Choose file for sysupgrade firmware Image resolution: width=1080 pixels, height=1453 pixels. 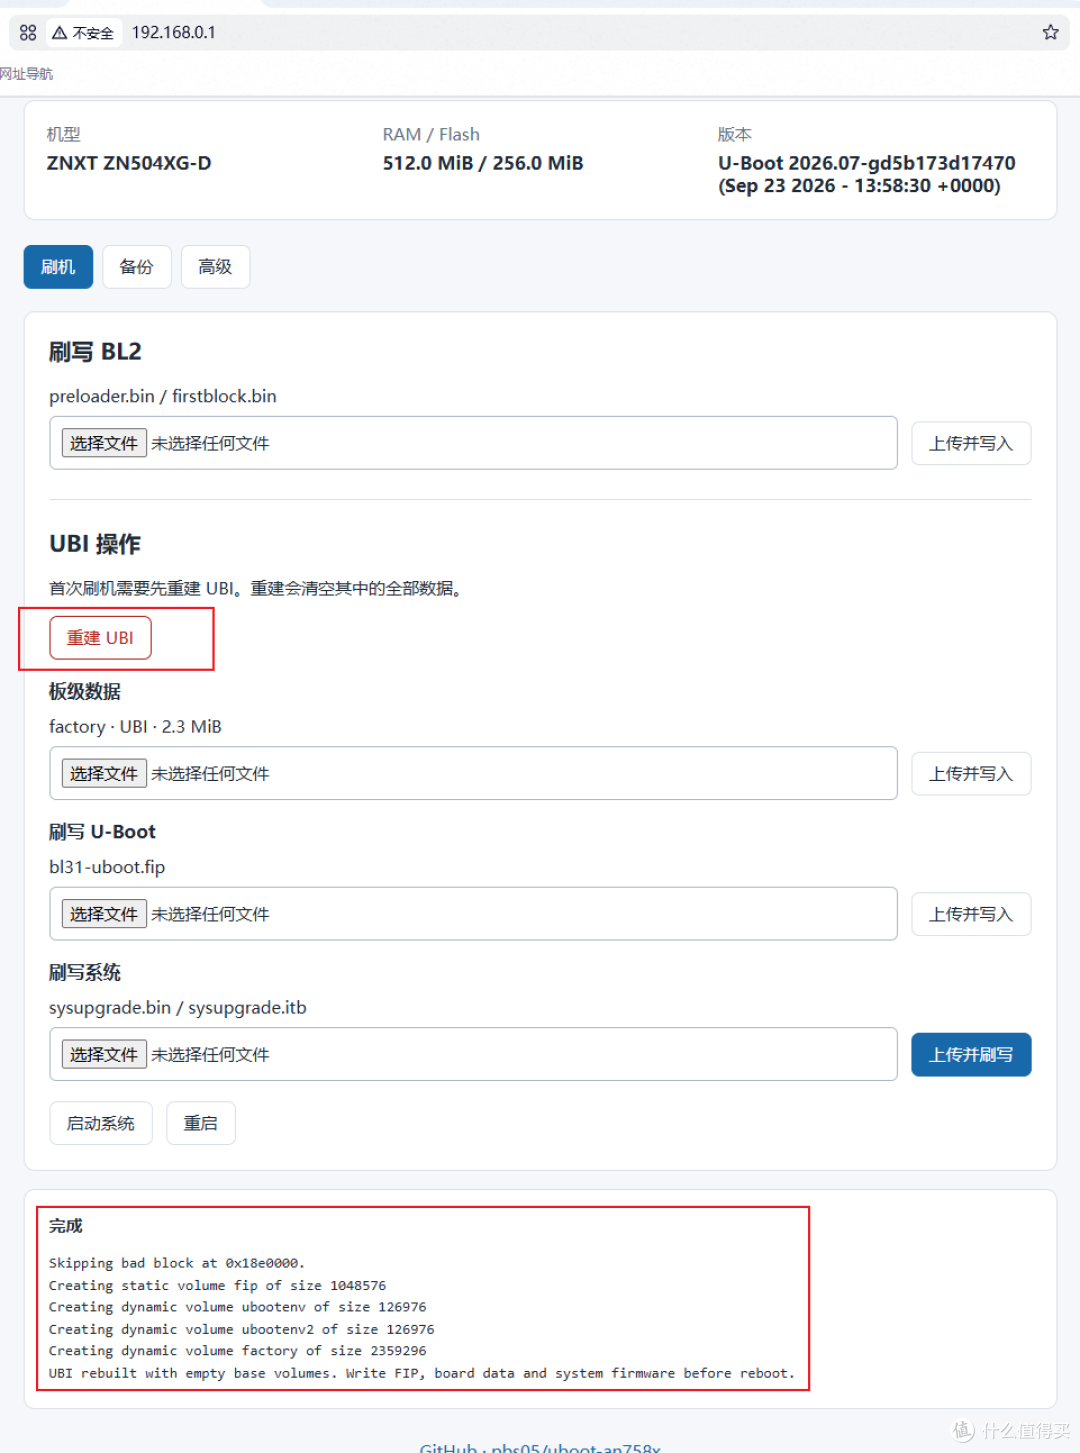click(104, 1054)
